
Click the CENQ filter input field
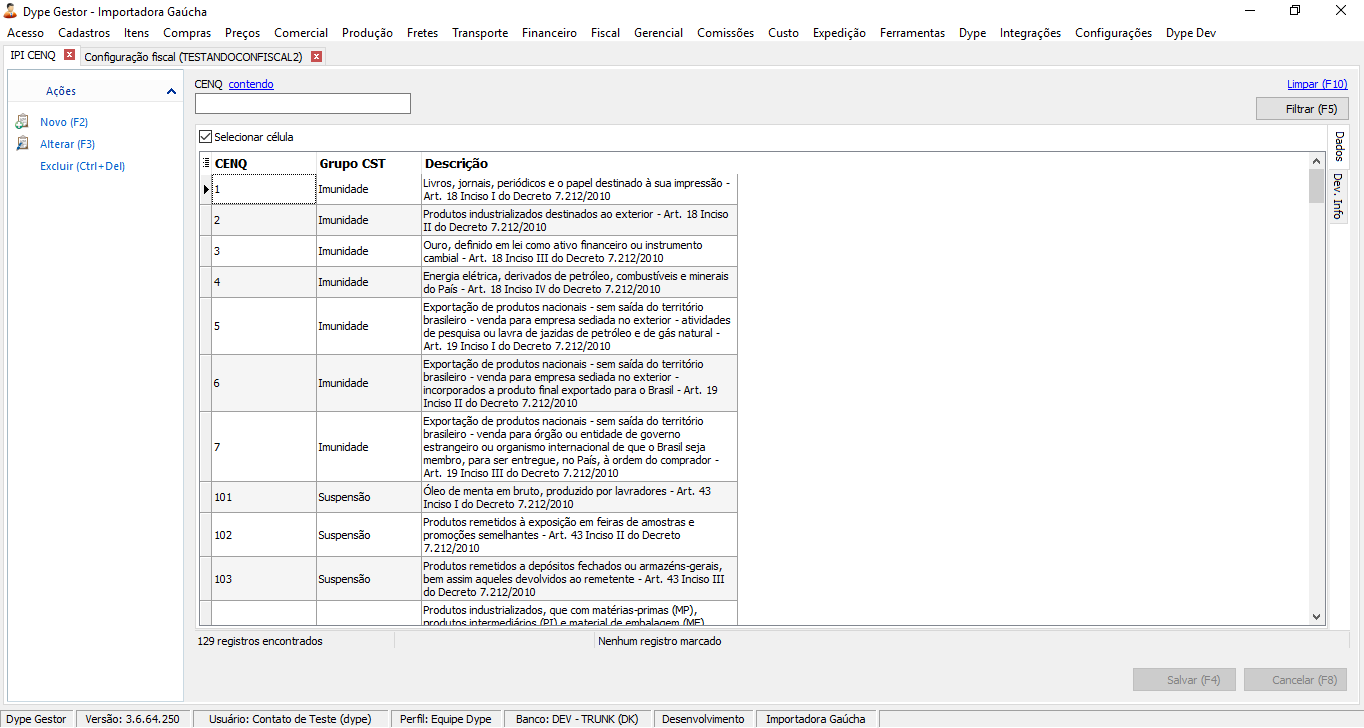[x=303, y=103]
